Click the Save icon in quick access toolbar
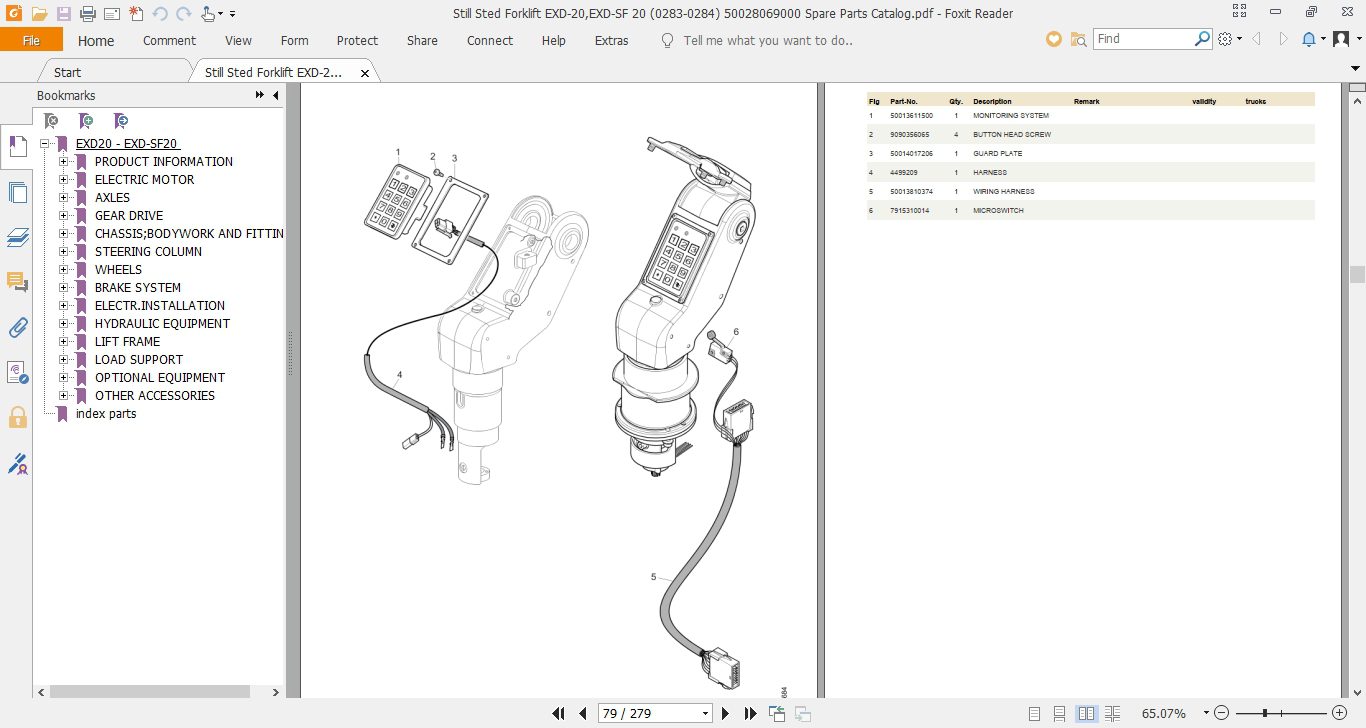 [x=63, y=14]
